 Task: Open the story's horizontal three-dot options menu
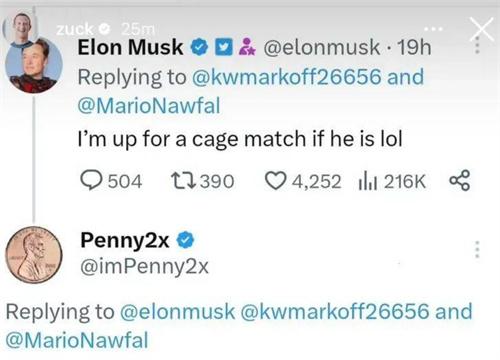(433, 29)
